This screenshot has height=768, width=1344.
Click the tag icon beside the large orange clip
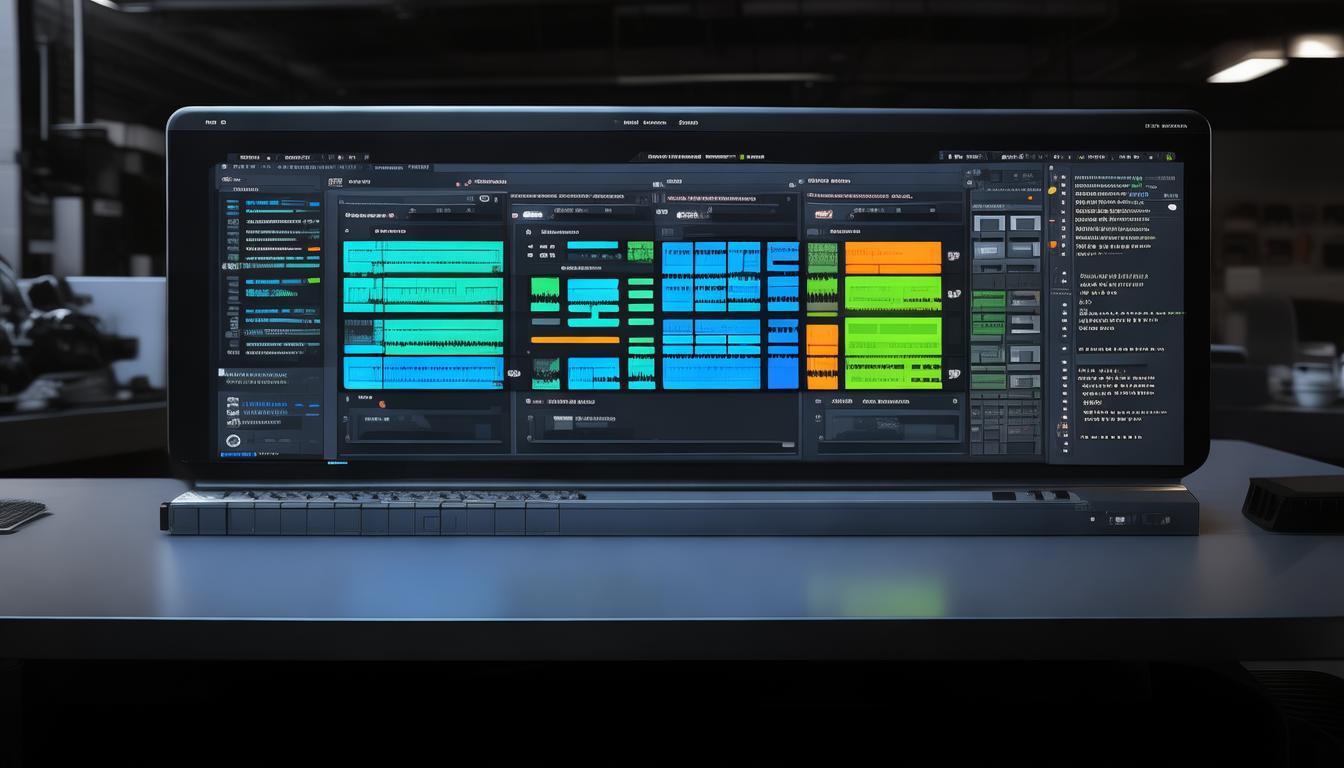(952, 256)
